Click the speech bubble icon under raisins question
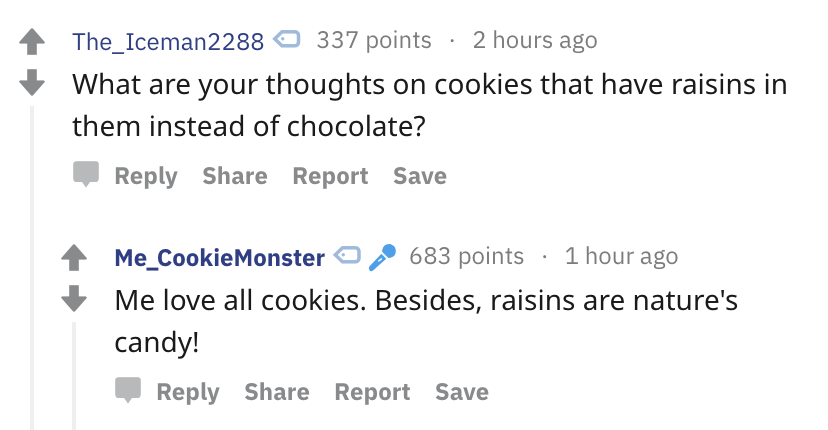The width and height of the screenshot is (828, 430). pos(86,174)
